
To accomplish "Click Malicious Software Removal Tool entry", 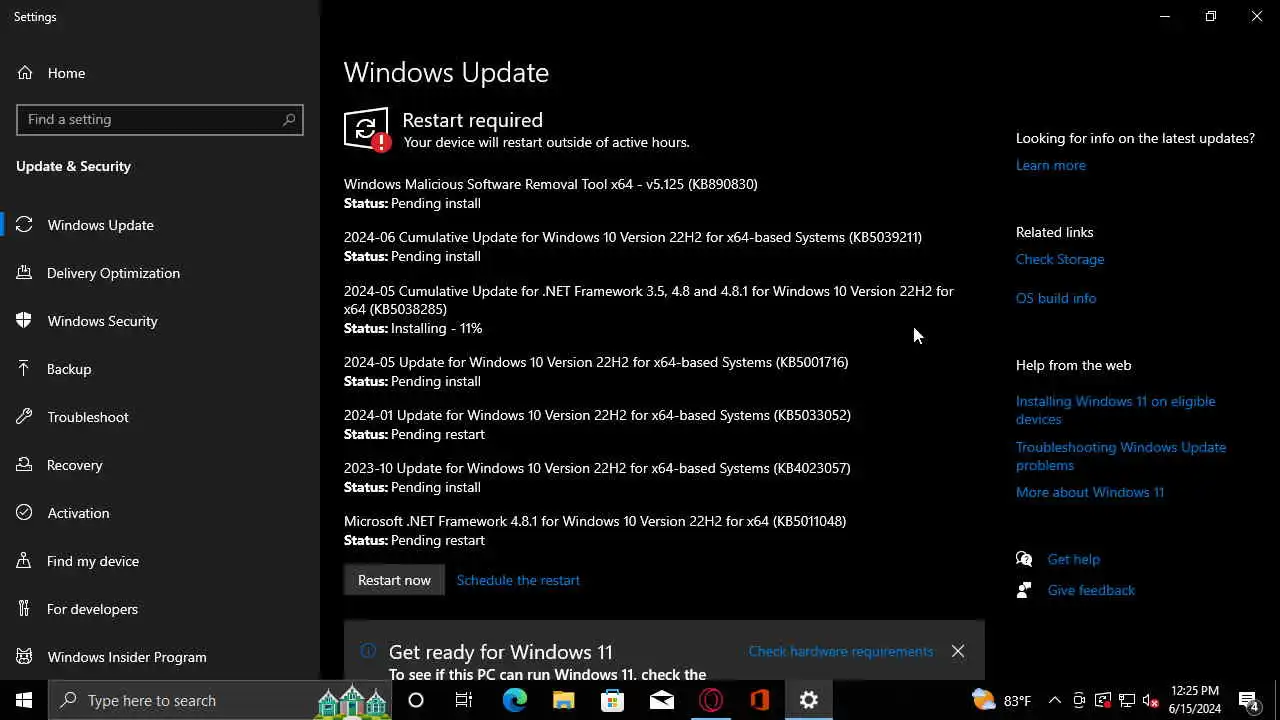I will 551,193.
